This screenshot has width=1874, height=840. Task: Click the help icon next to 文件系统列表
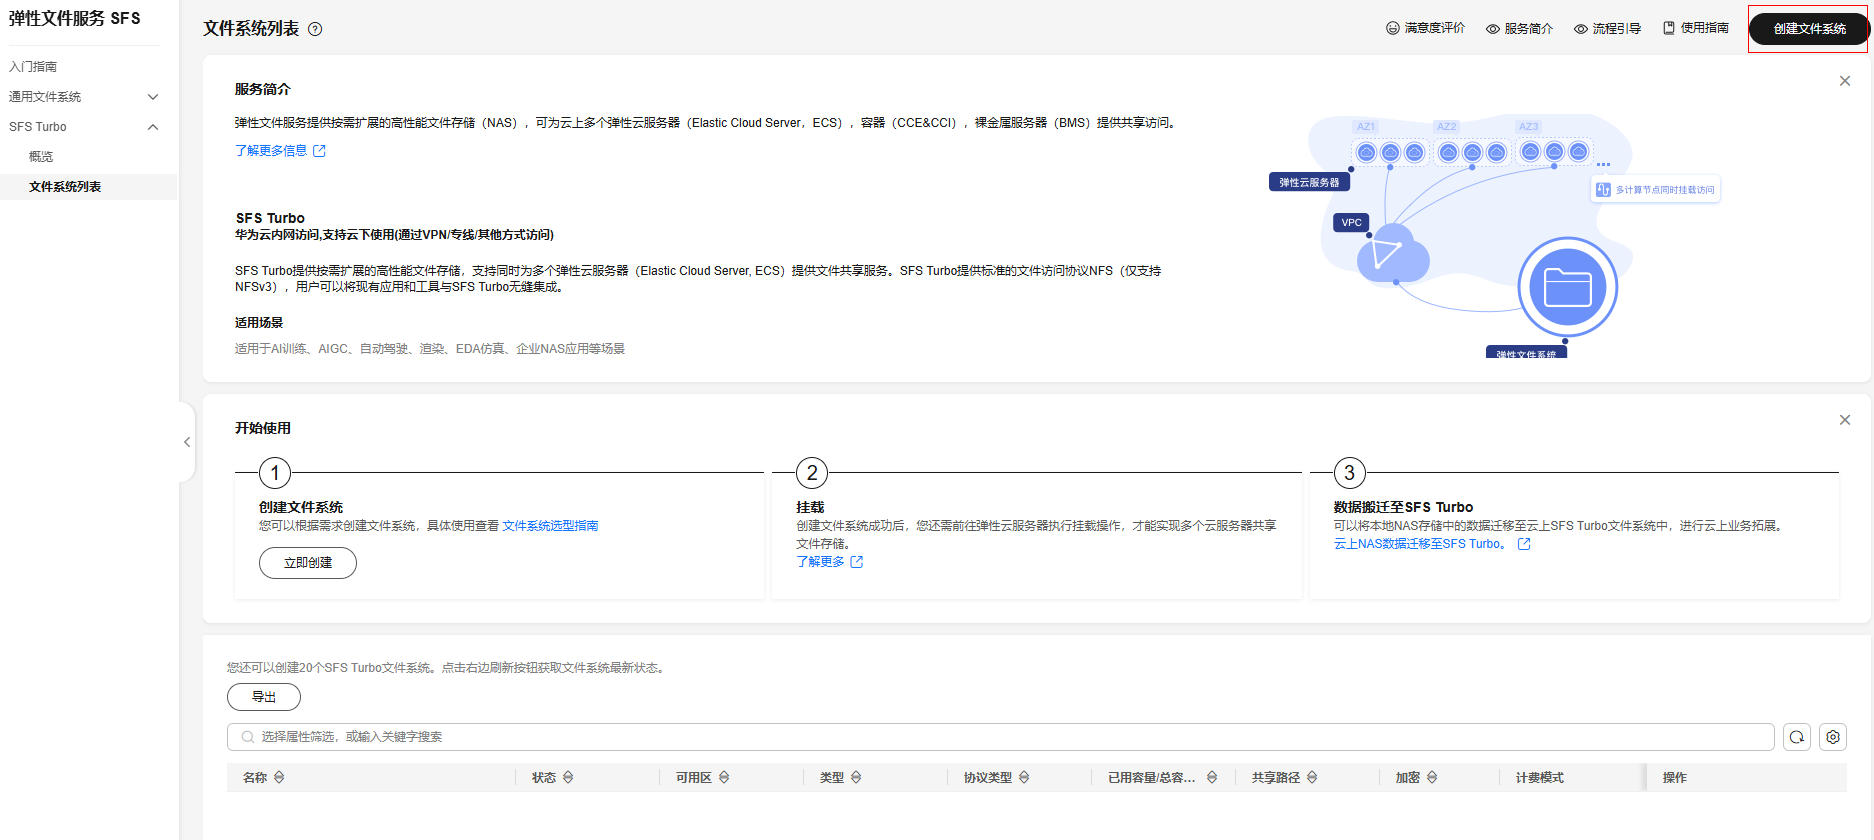click(x=315, y=29)
